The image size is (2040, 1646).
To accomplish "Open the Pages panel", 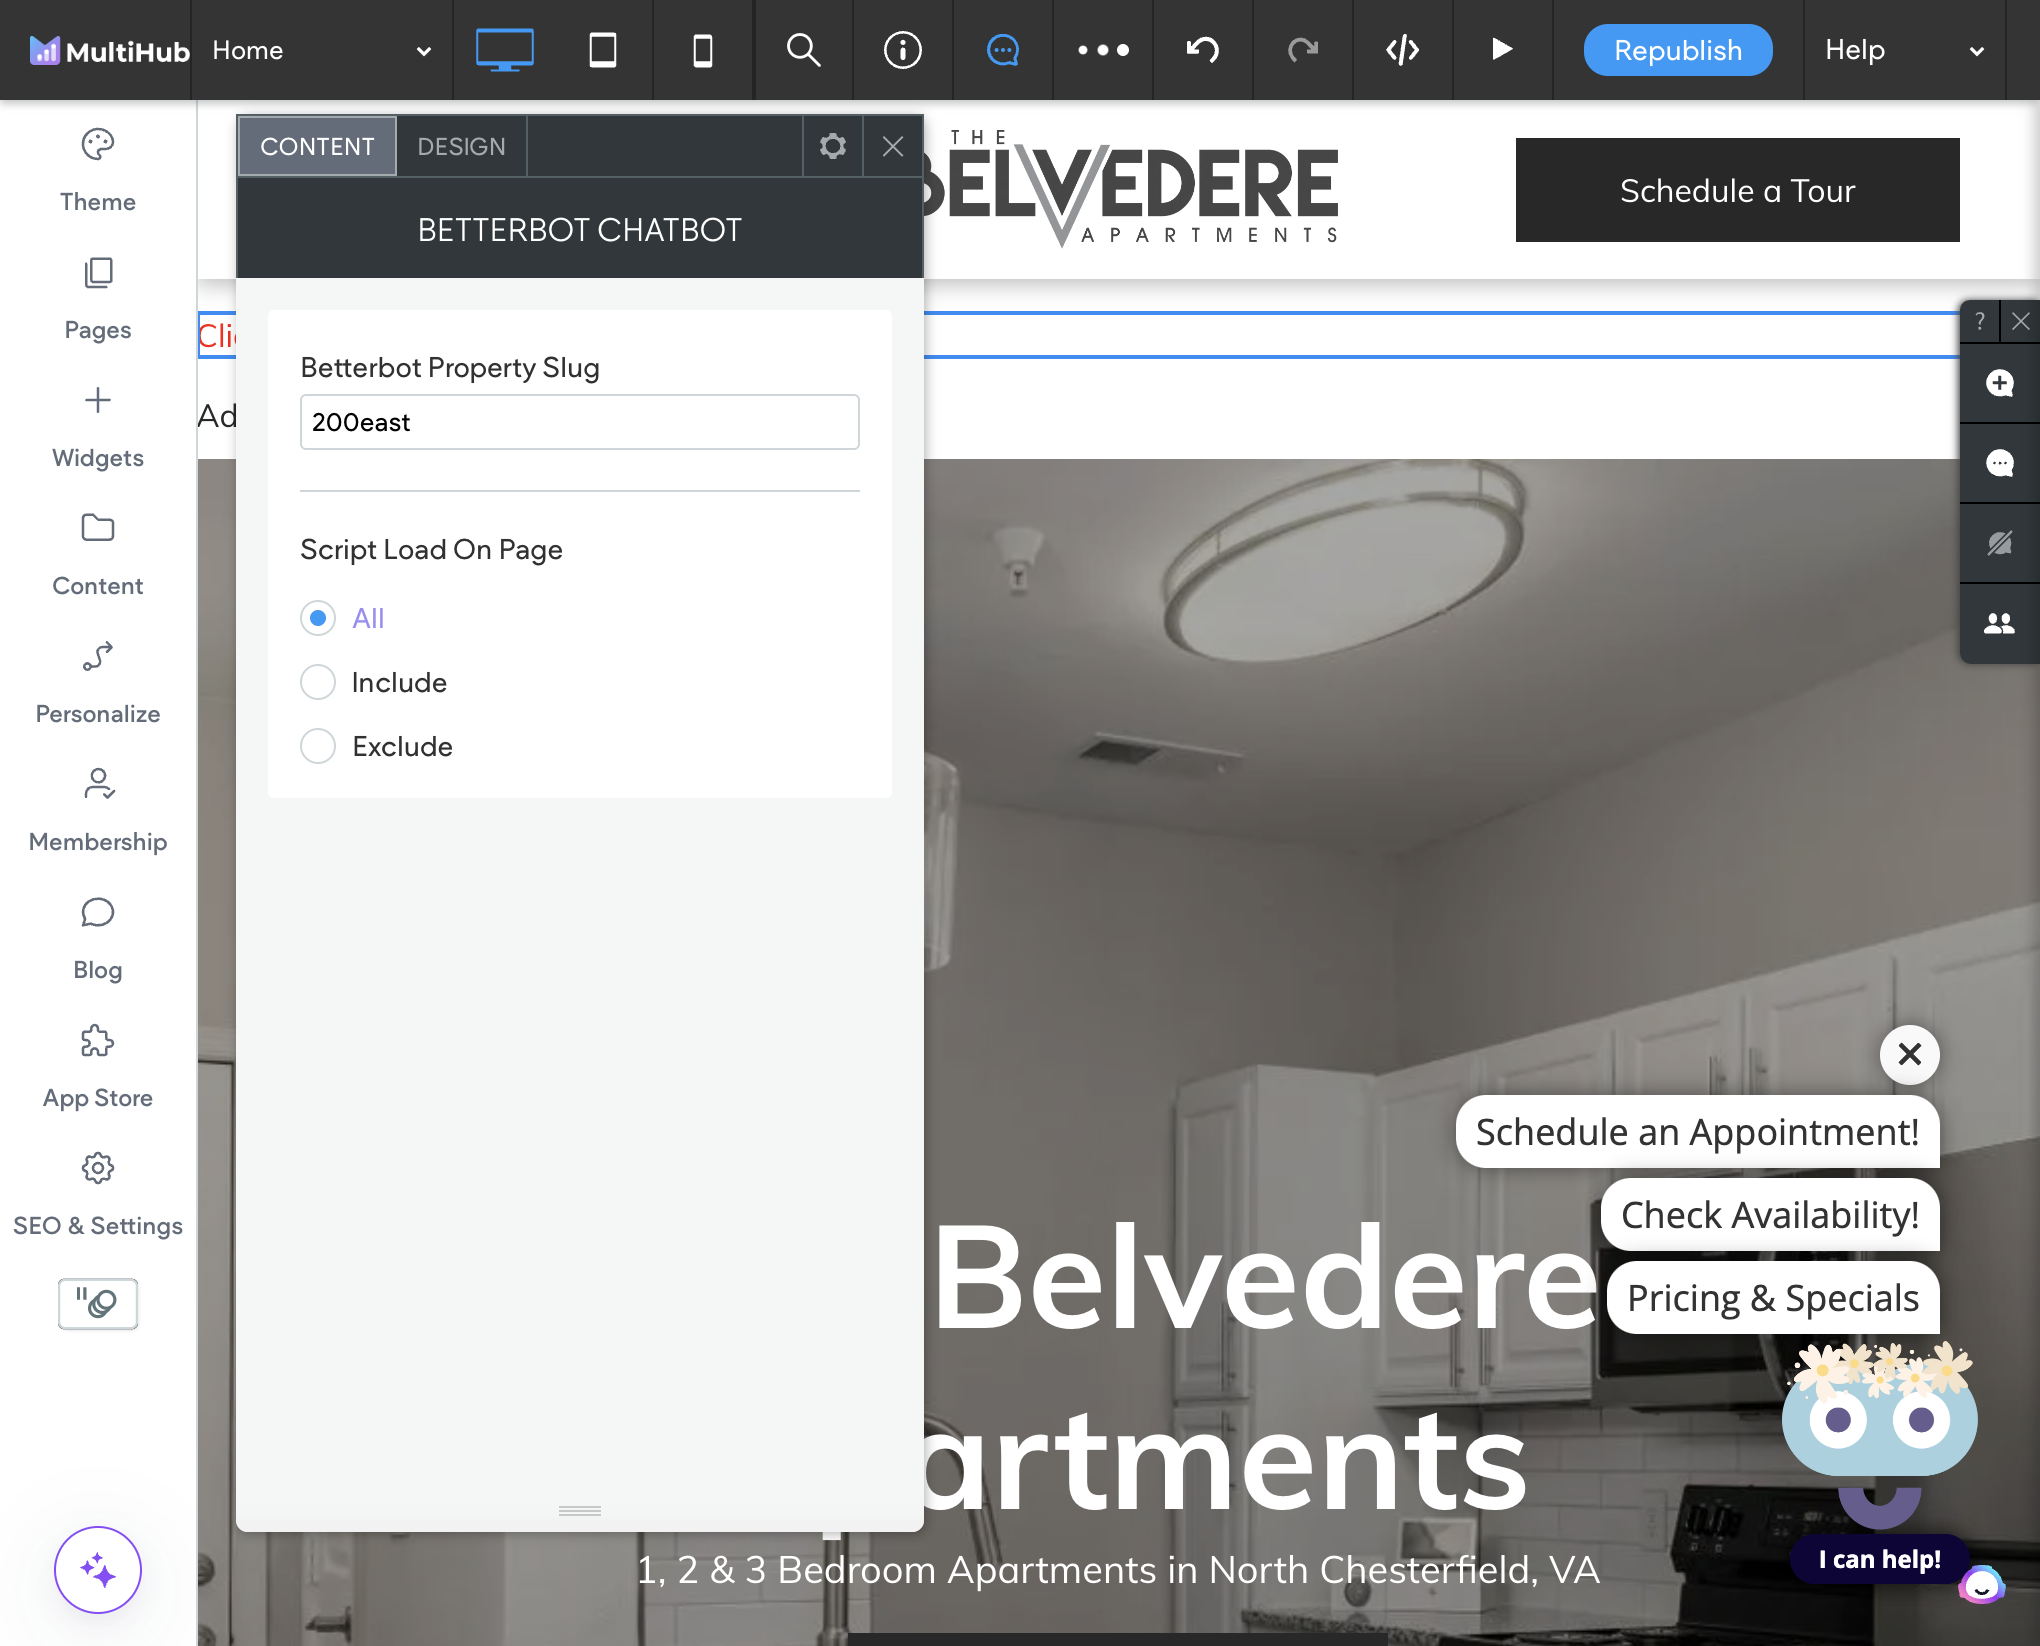I will point(98,299).
